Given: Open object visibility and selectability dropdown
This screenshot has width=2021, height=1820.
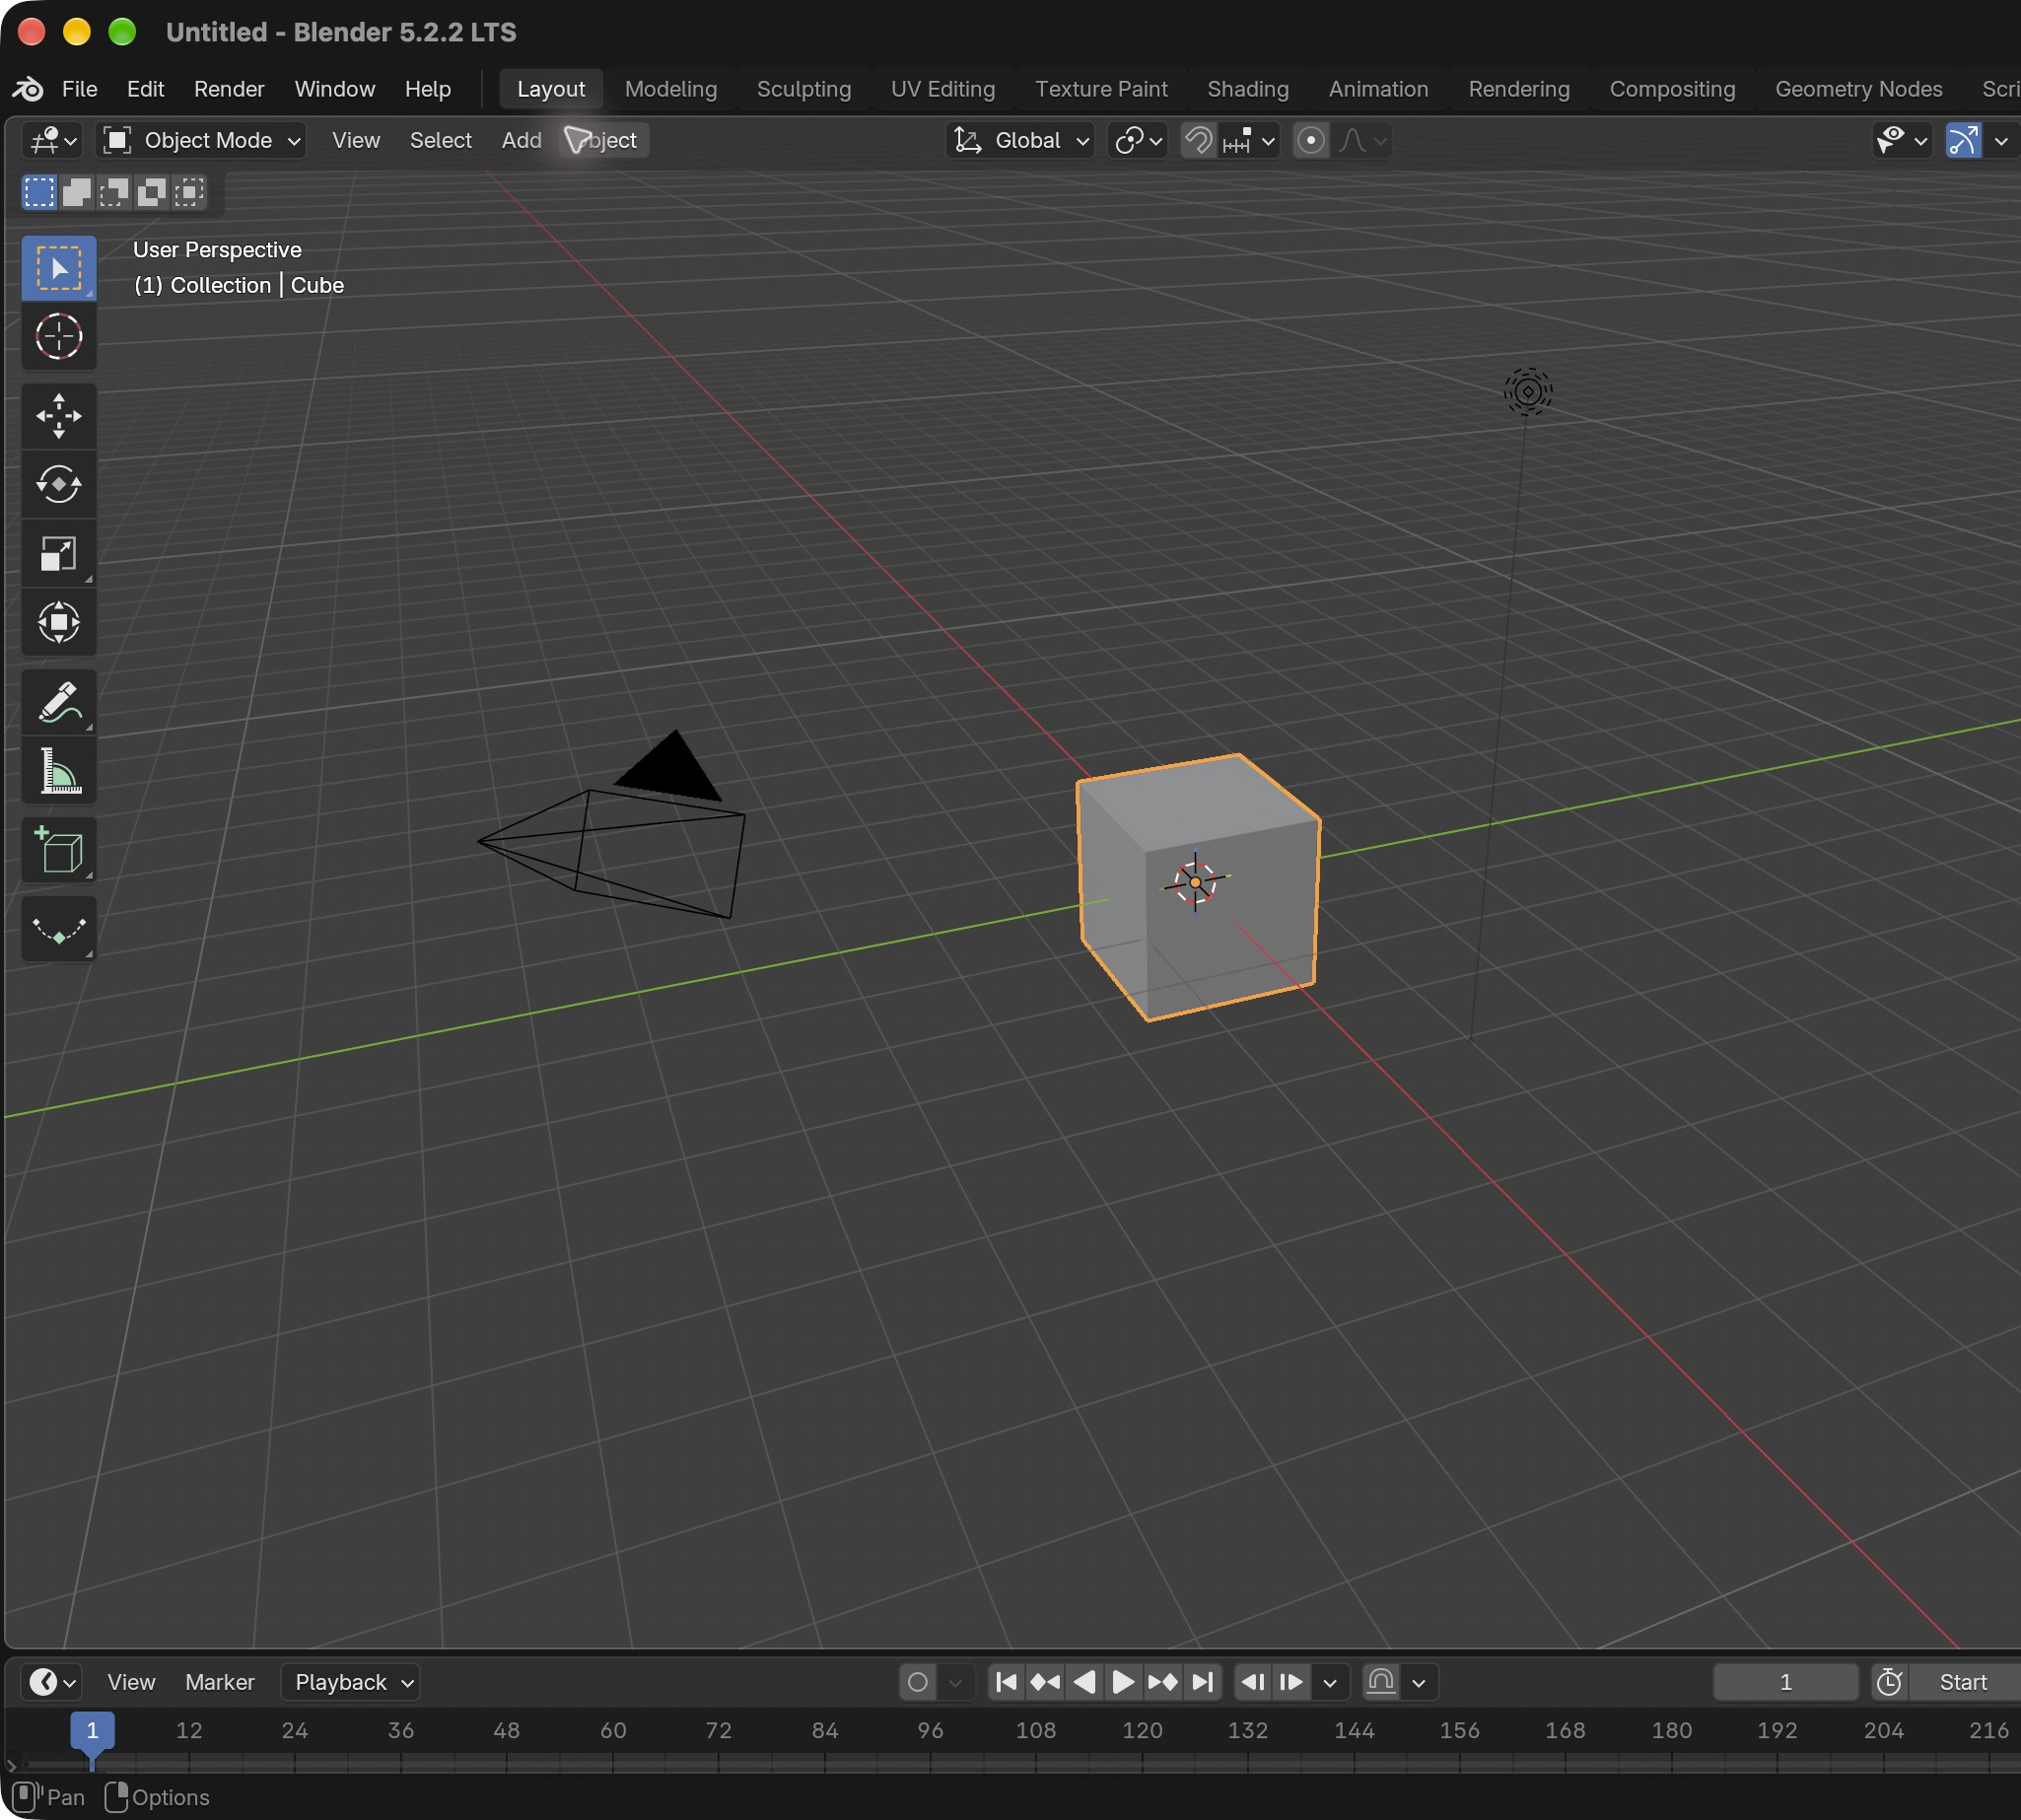Looking at the screenshot, I should click(1902, 140).
